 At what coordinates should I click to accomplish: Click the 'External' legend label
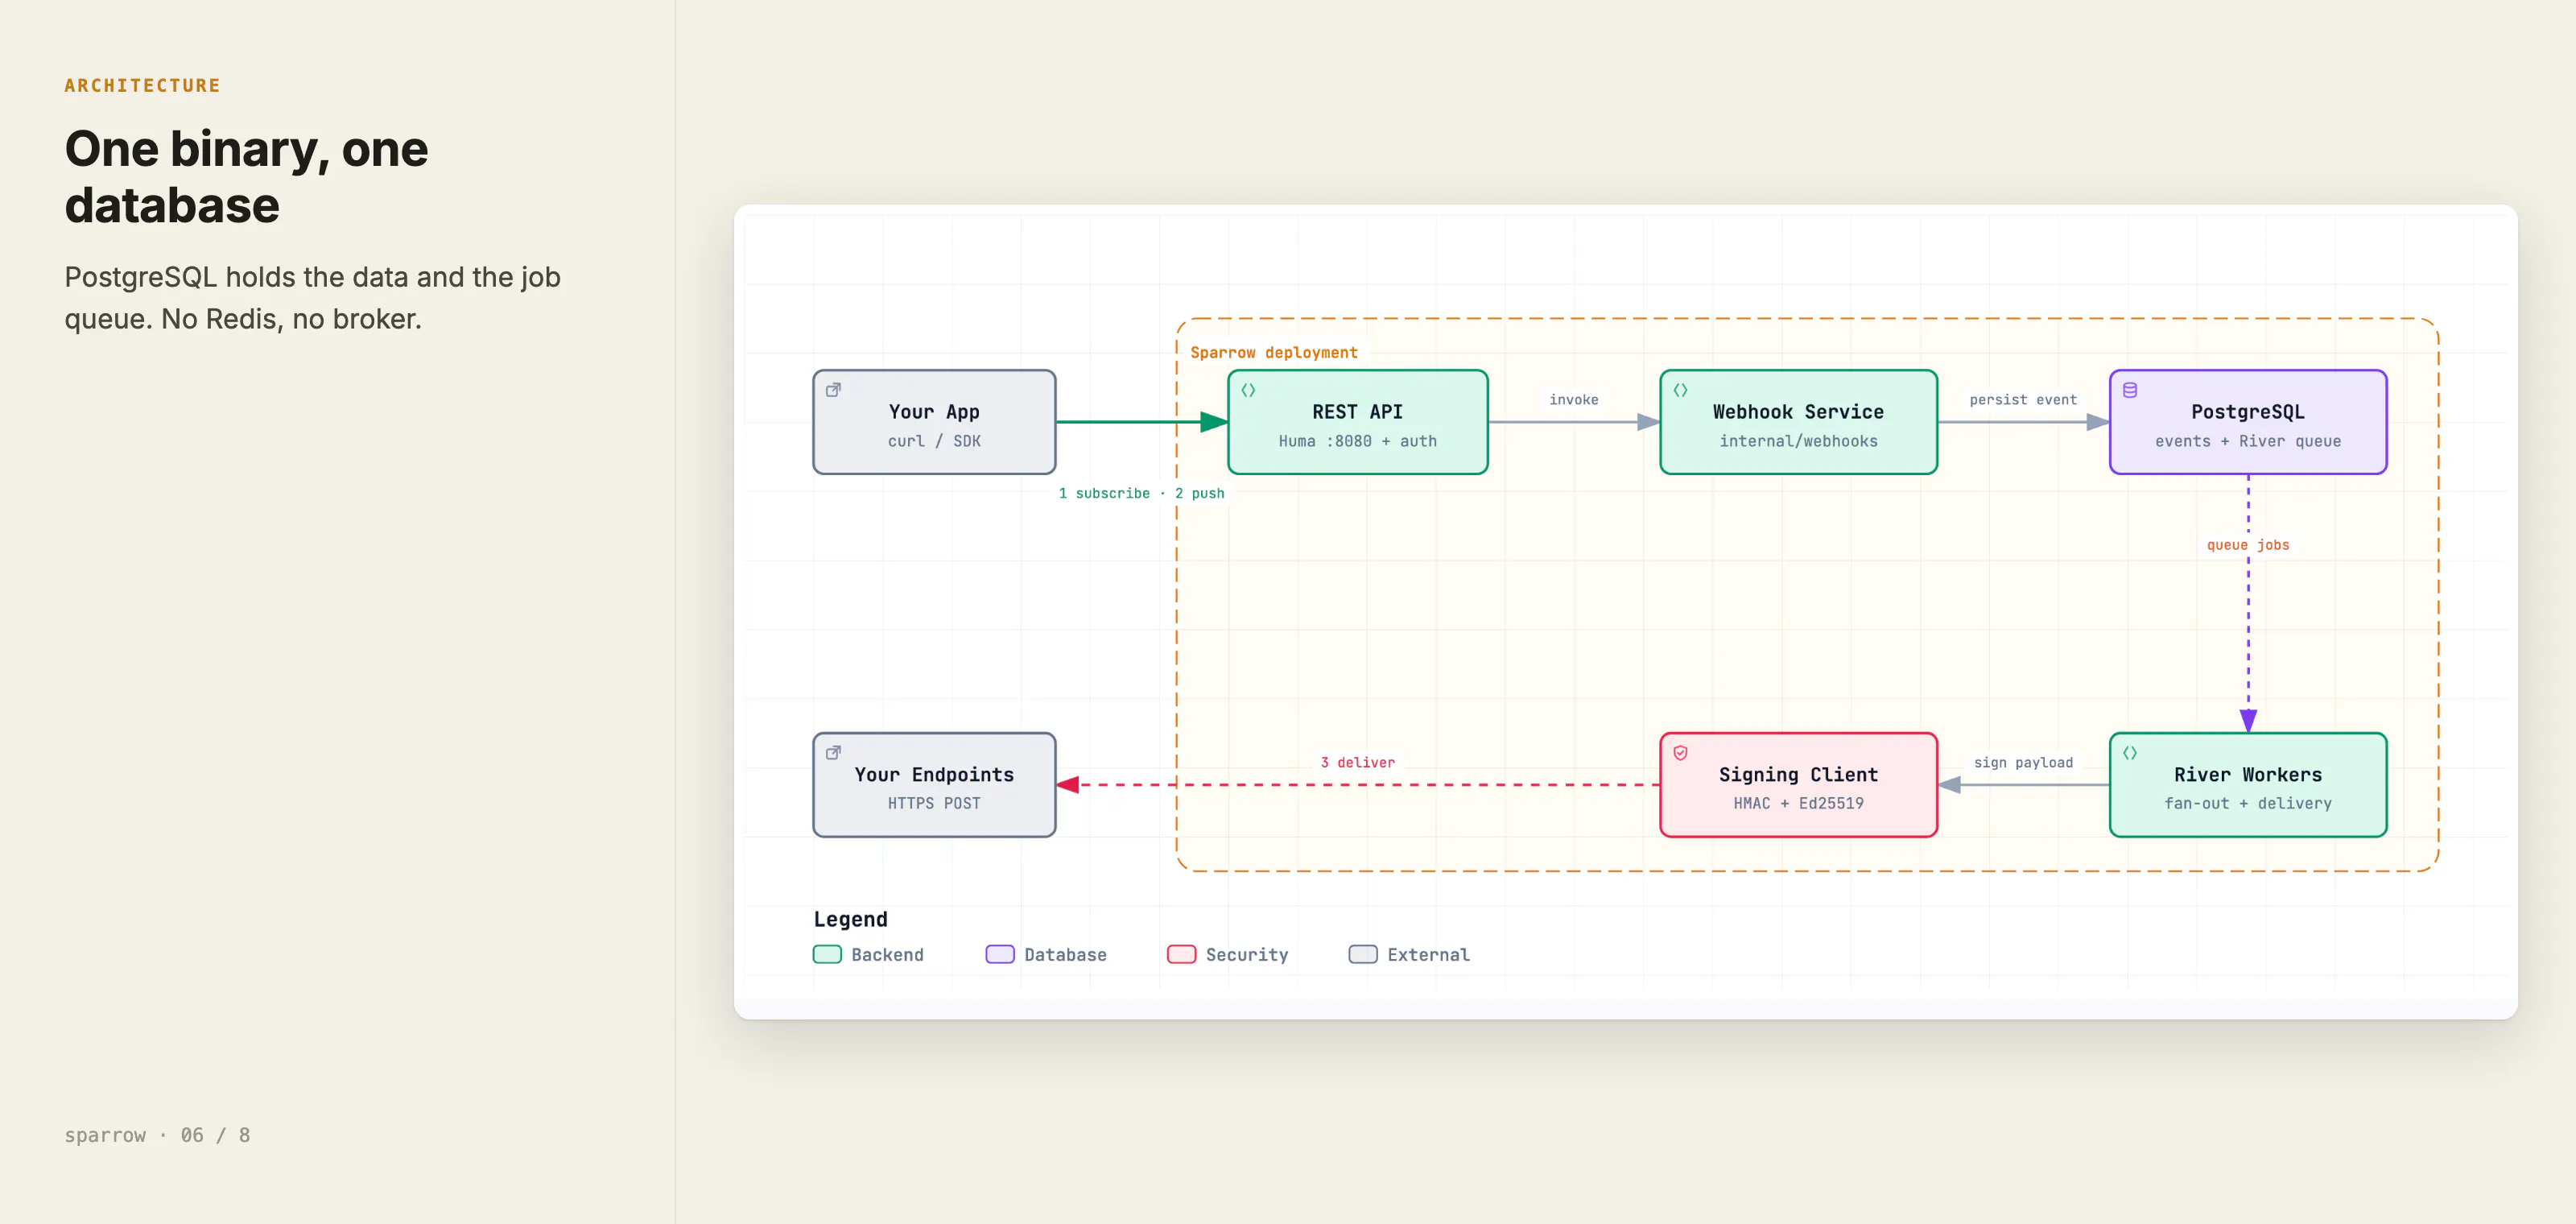(x=1428, y=955)
